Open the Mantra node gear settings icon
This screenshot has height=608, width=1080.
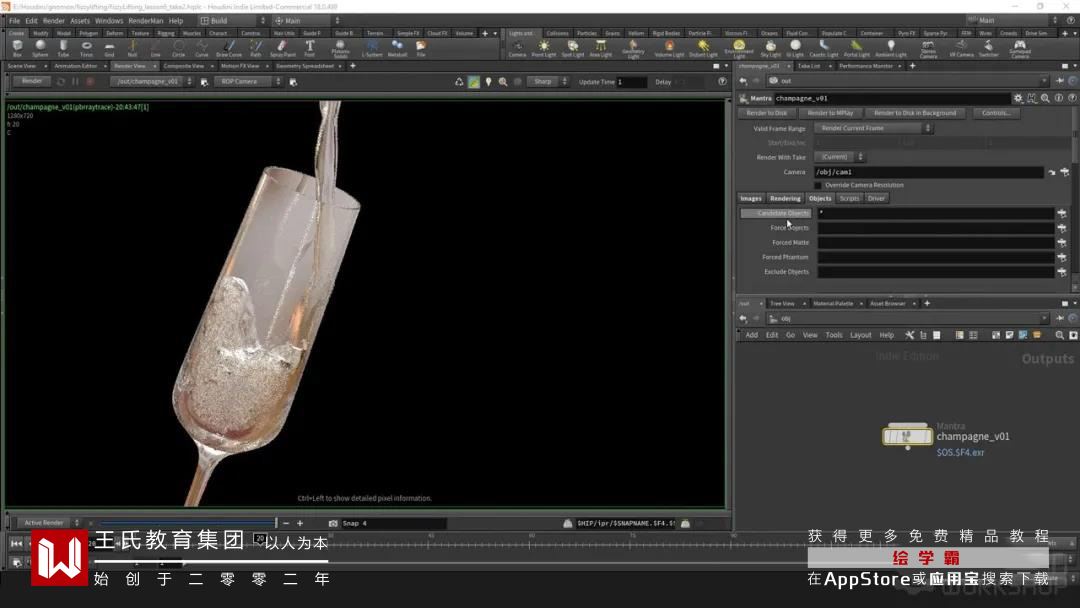point(1018,99)
